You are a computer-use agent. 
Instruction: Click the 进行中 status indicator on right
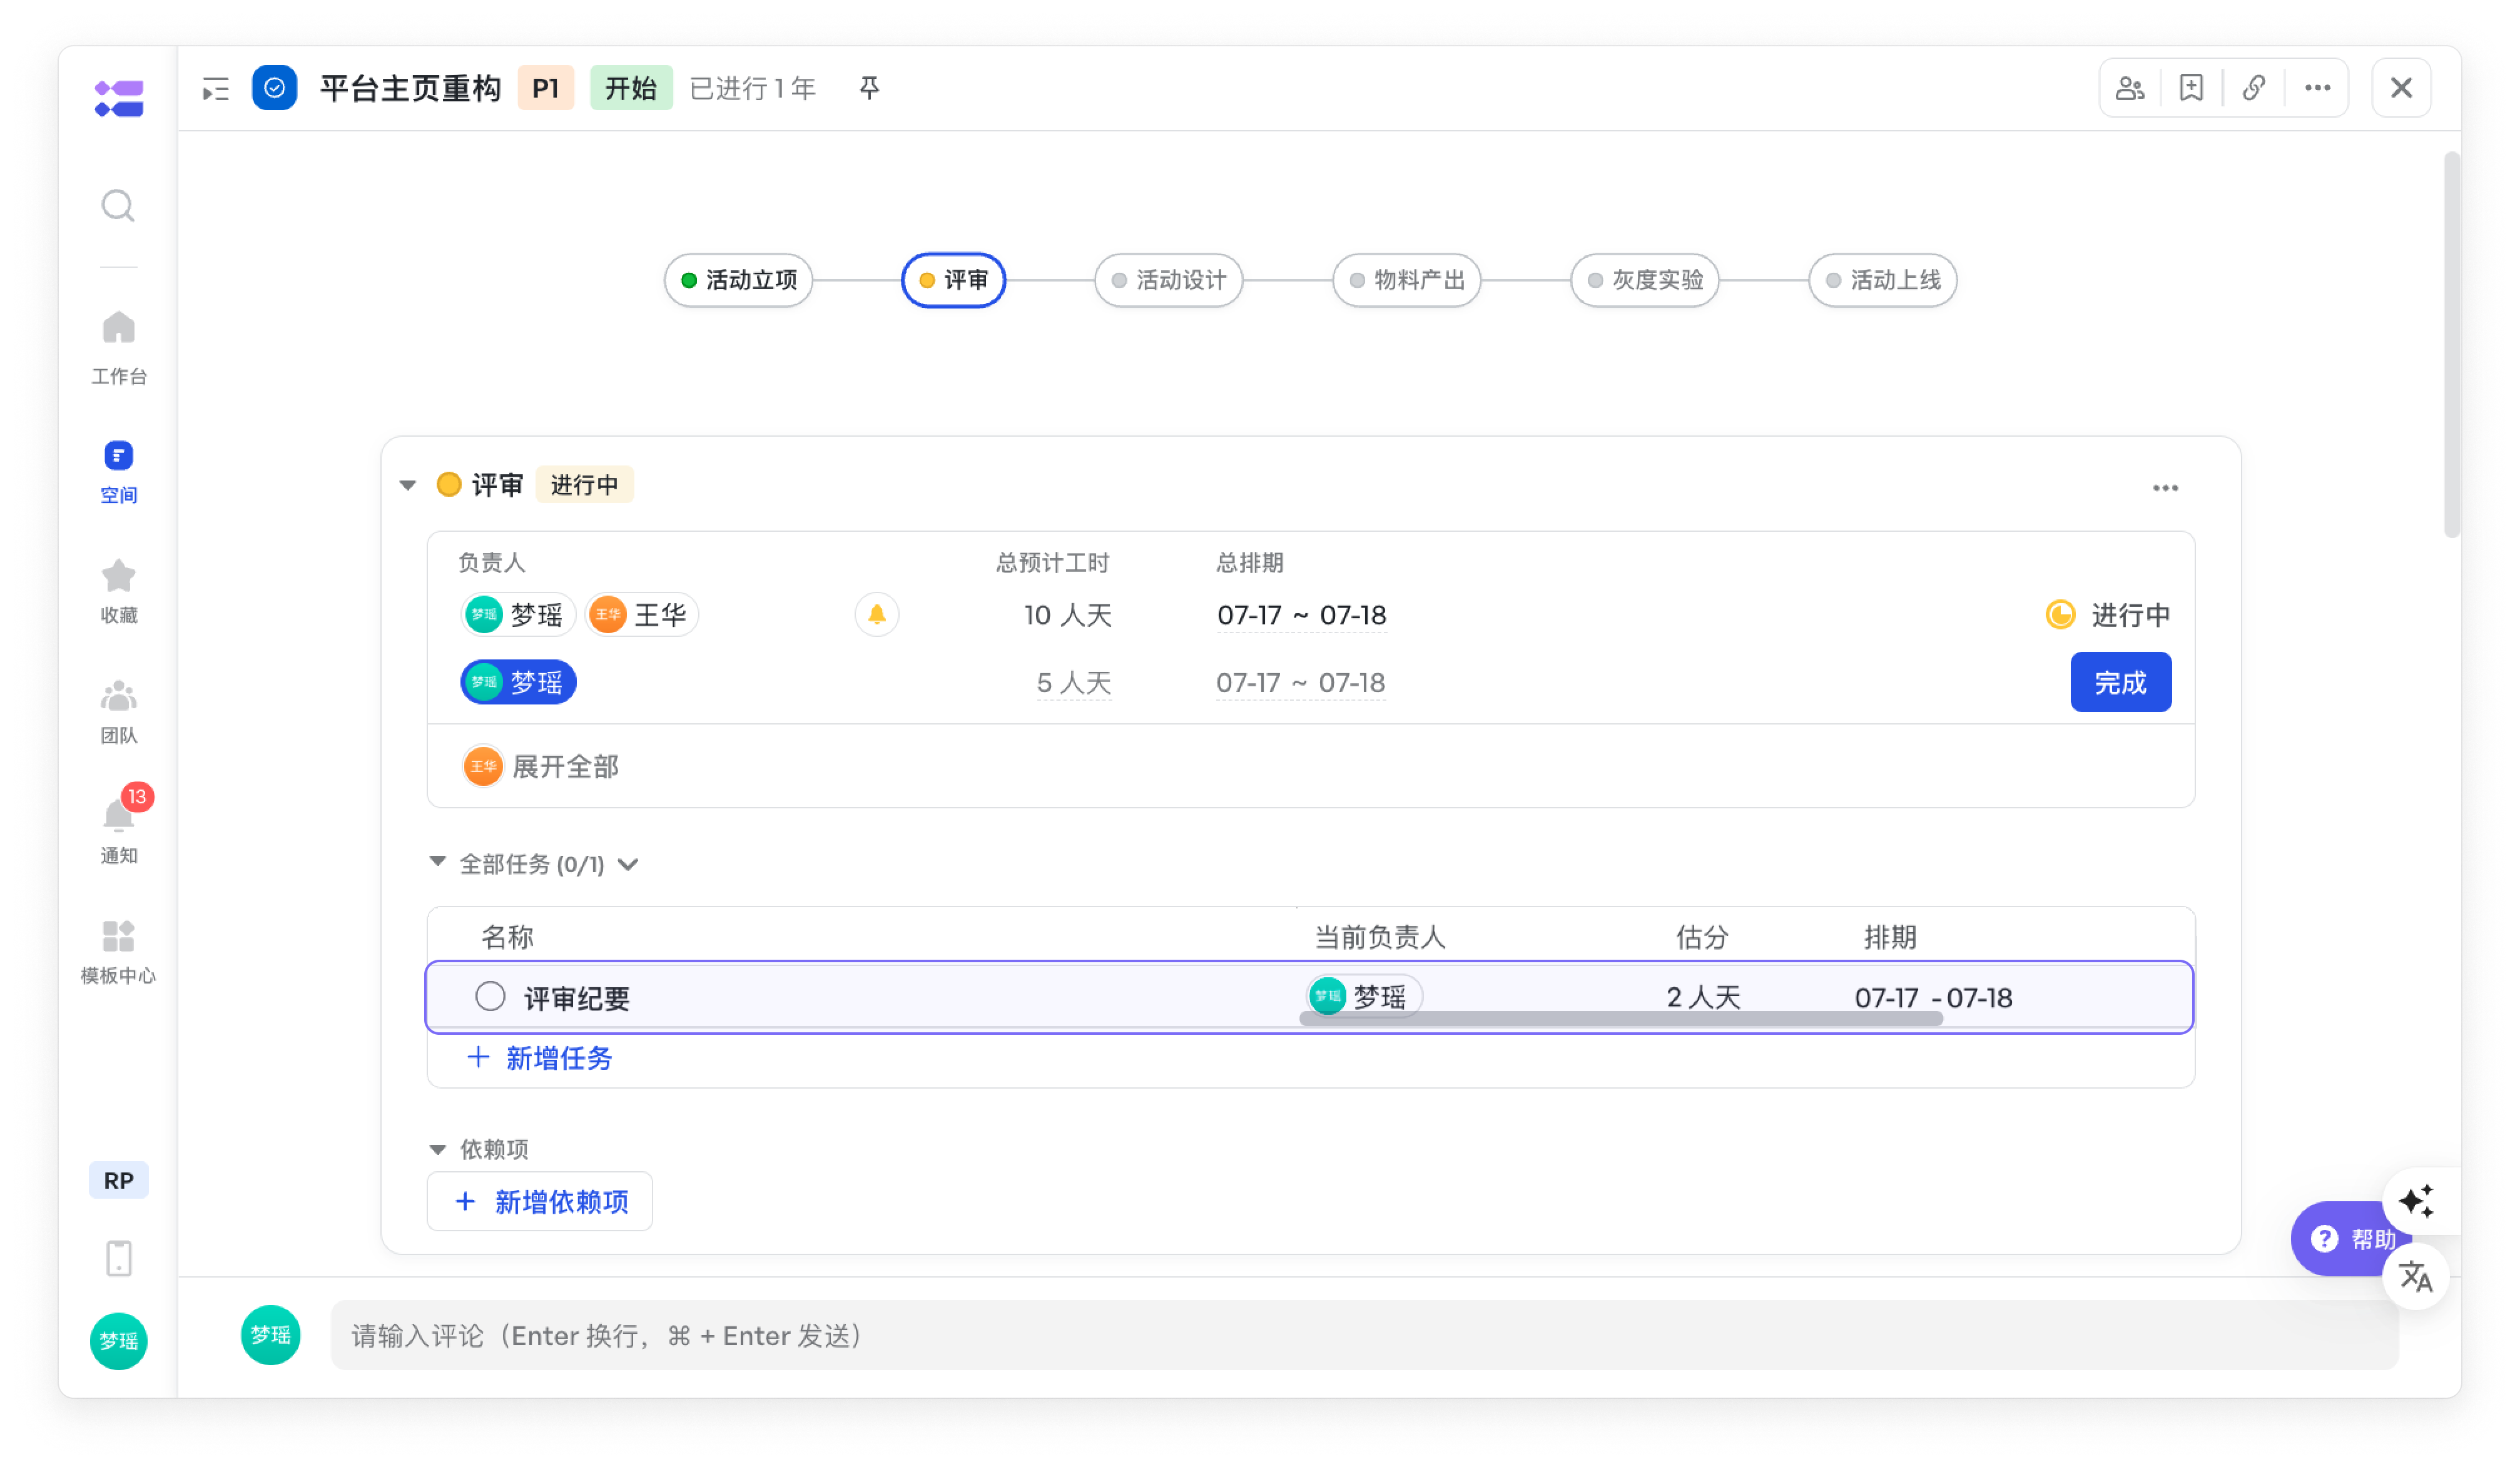click(2107, 615)
